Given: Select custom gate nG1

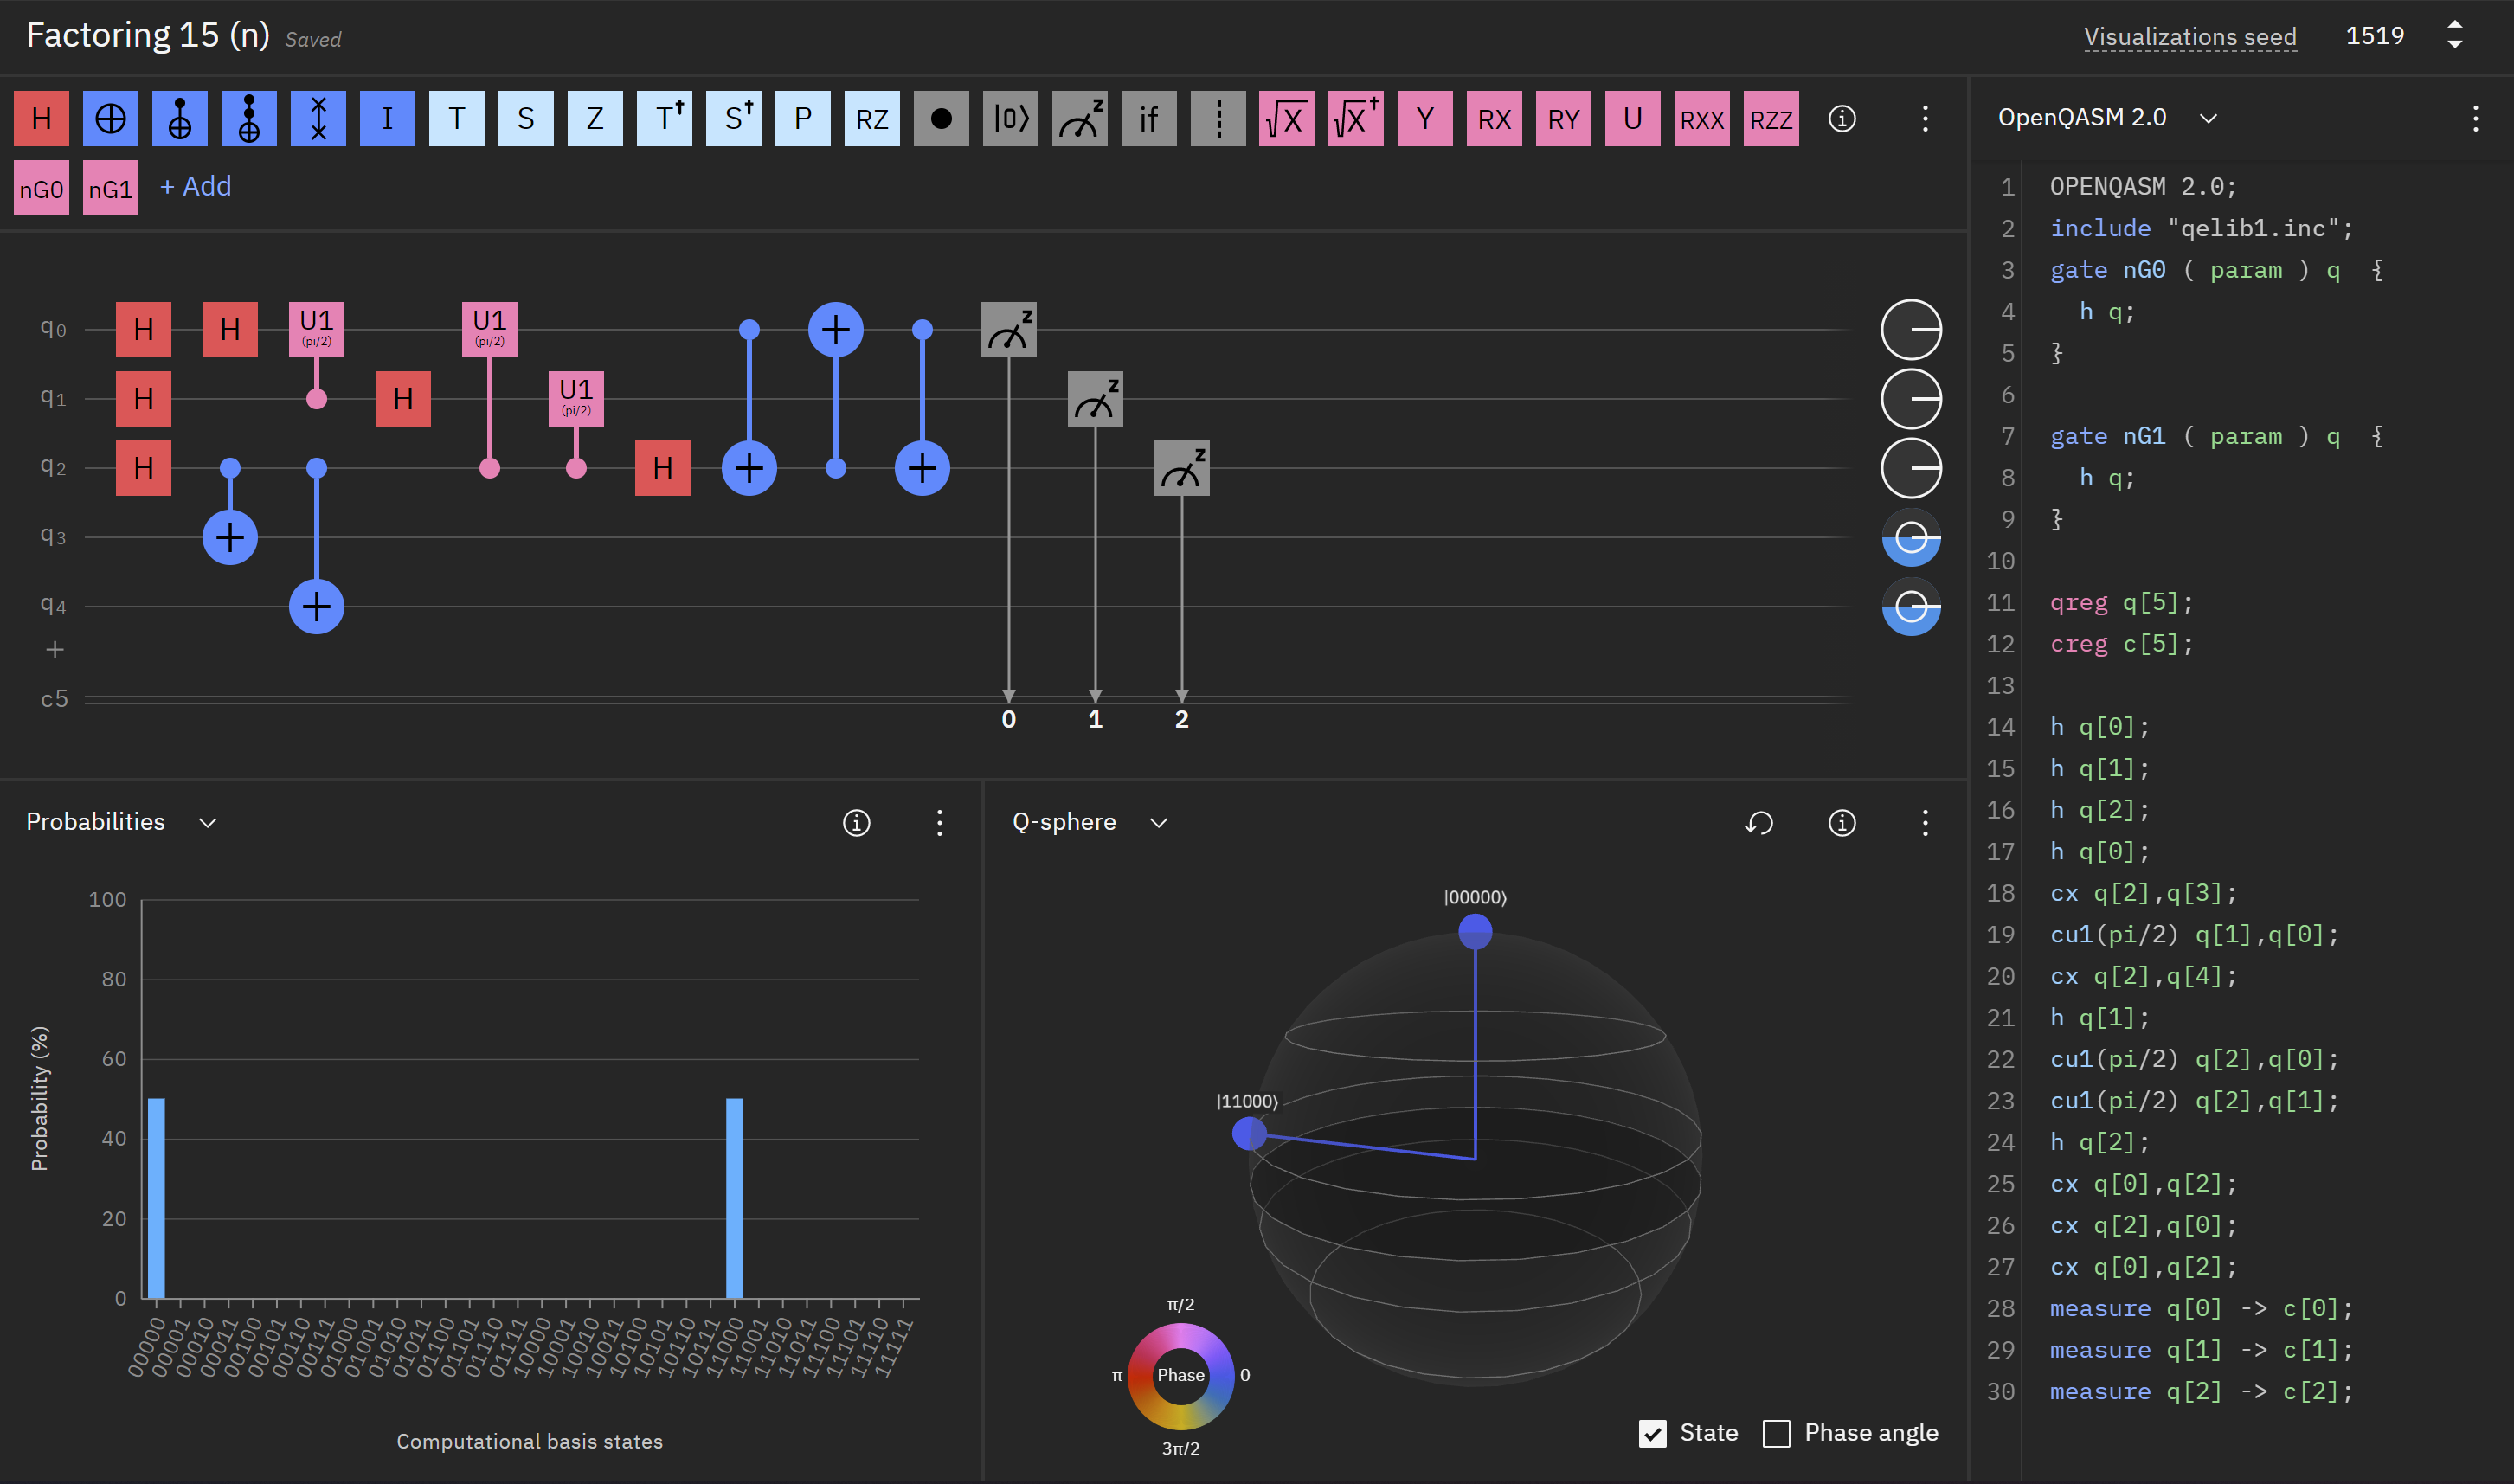Looking at the screenshot, I should [x=110, y=188].
